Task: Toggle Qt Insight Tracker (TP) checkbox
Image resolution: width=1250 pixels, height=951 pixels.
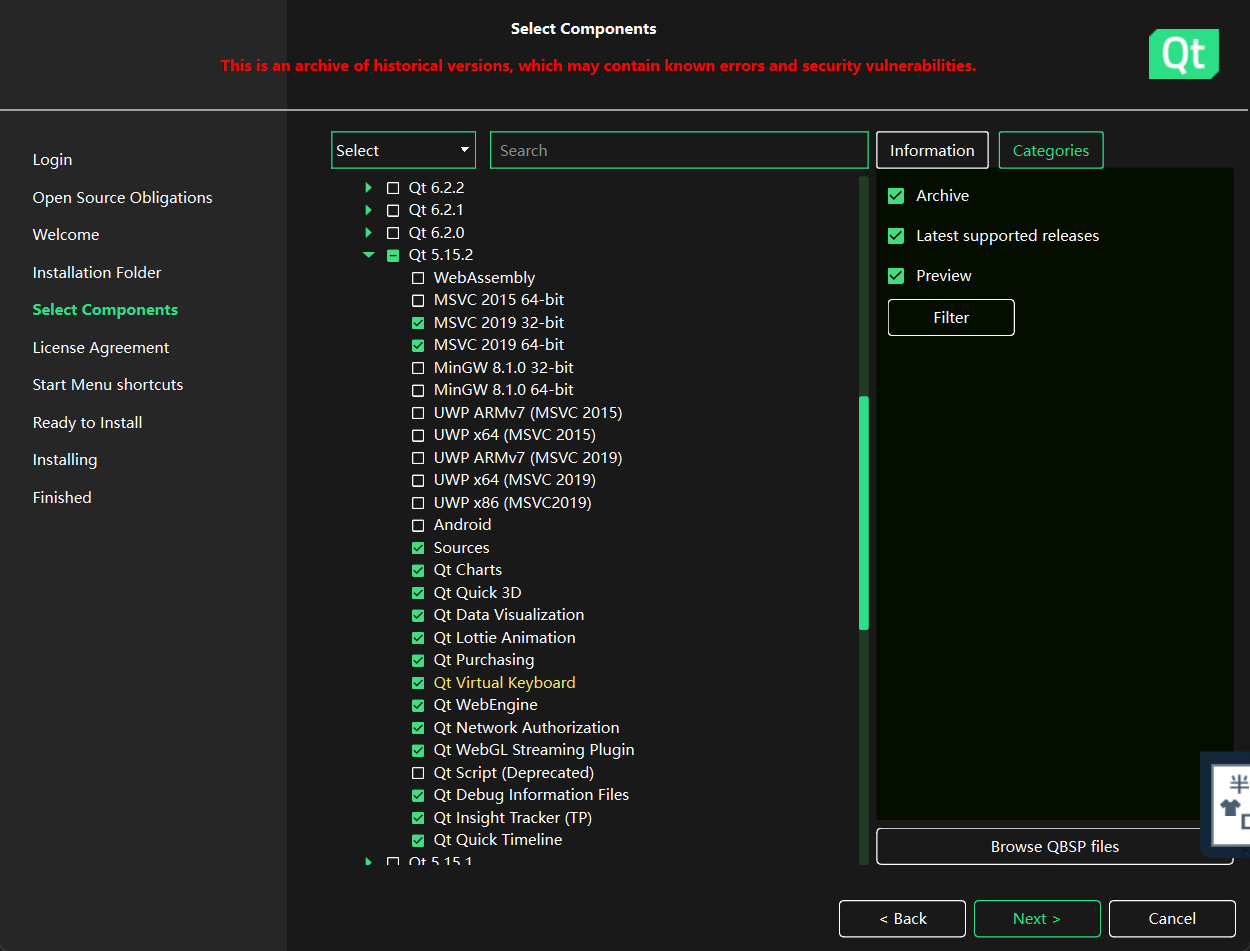Action: (x=418, y=818)
